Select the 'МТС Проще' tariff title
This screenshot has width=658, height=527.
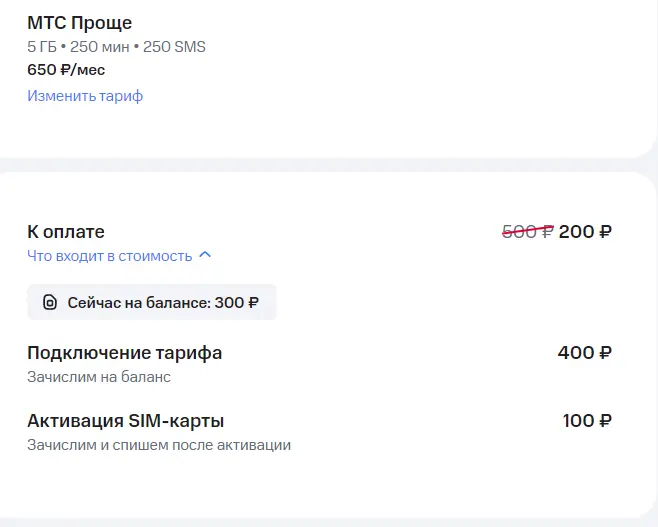pos(80,23)
